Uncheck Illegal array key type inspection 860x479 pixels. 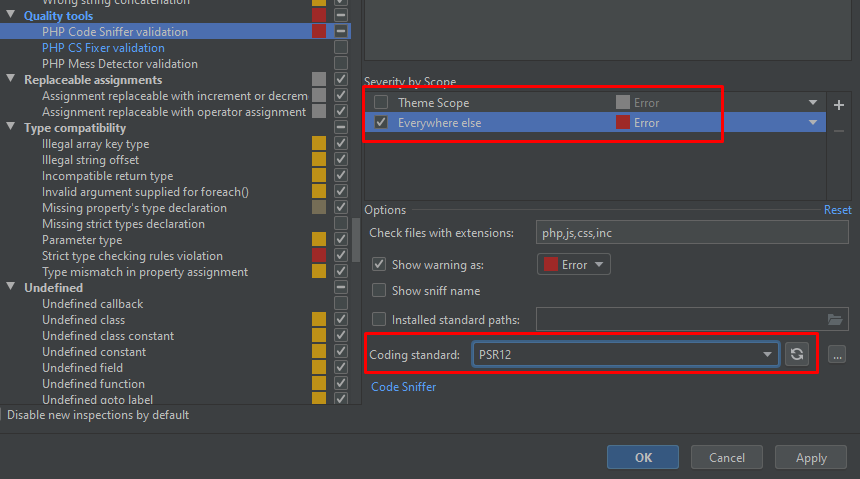click(x=341, y=143)
